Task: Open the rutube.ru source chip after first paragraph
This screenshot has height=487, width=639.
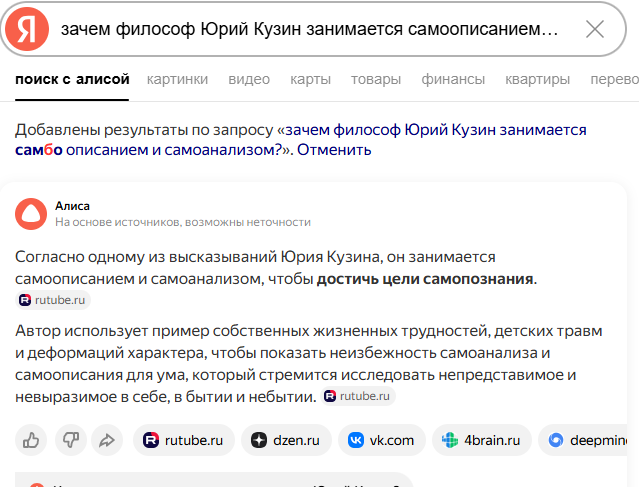Action: pyautogui.click(x=53, y=300)
